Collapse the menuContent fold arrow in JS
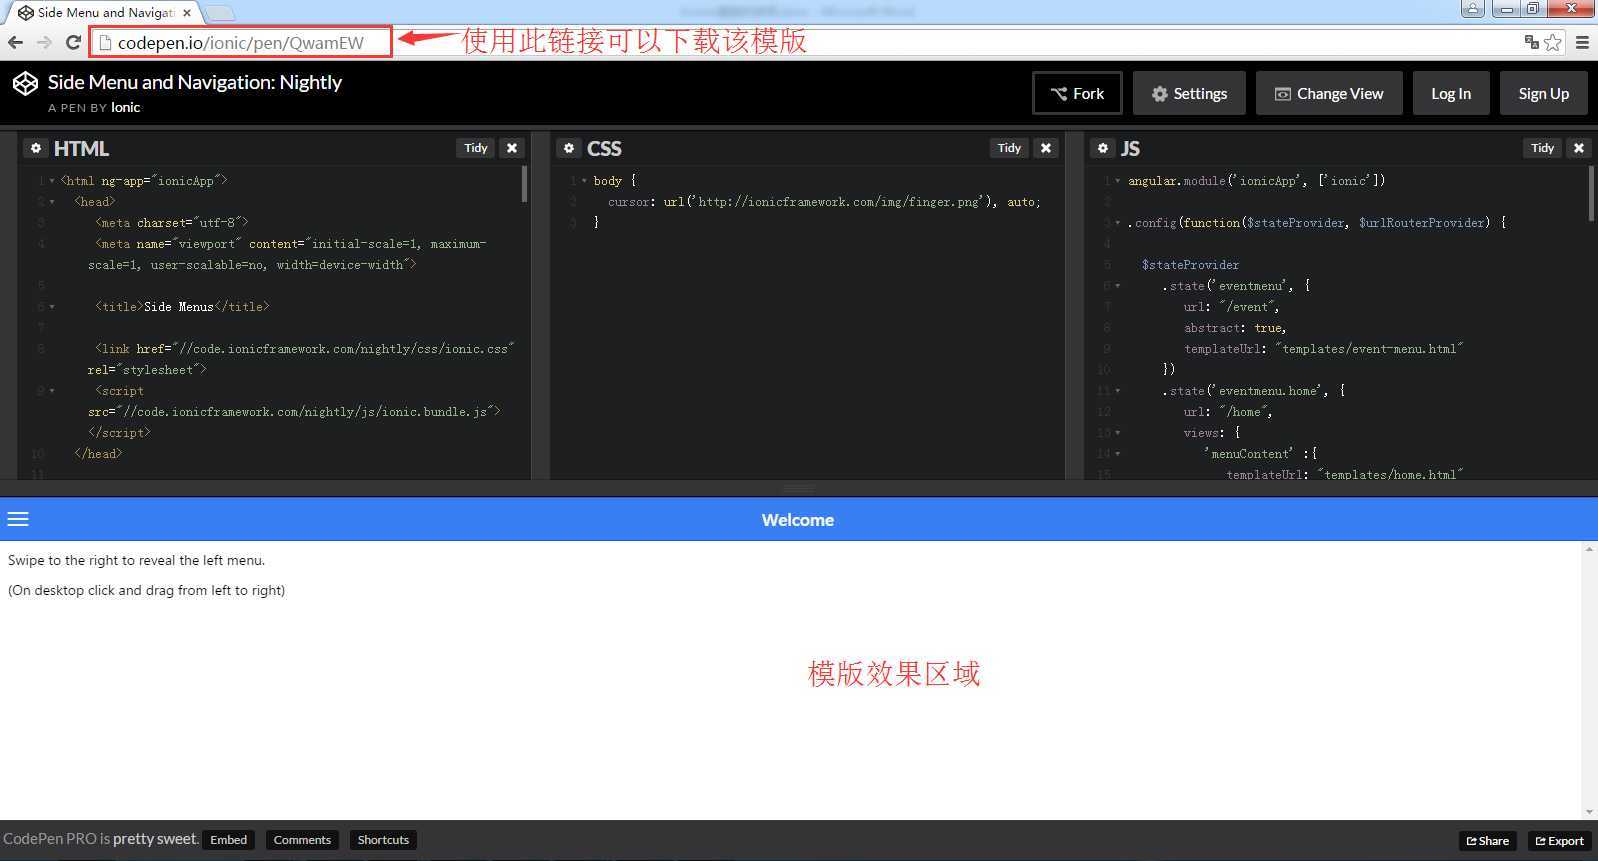 click(x=1118, y=454)
